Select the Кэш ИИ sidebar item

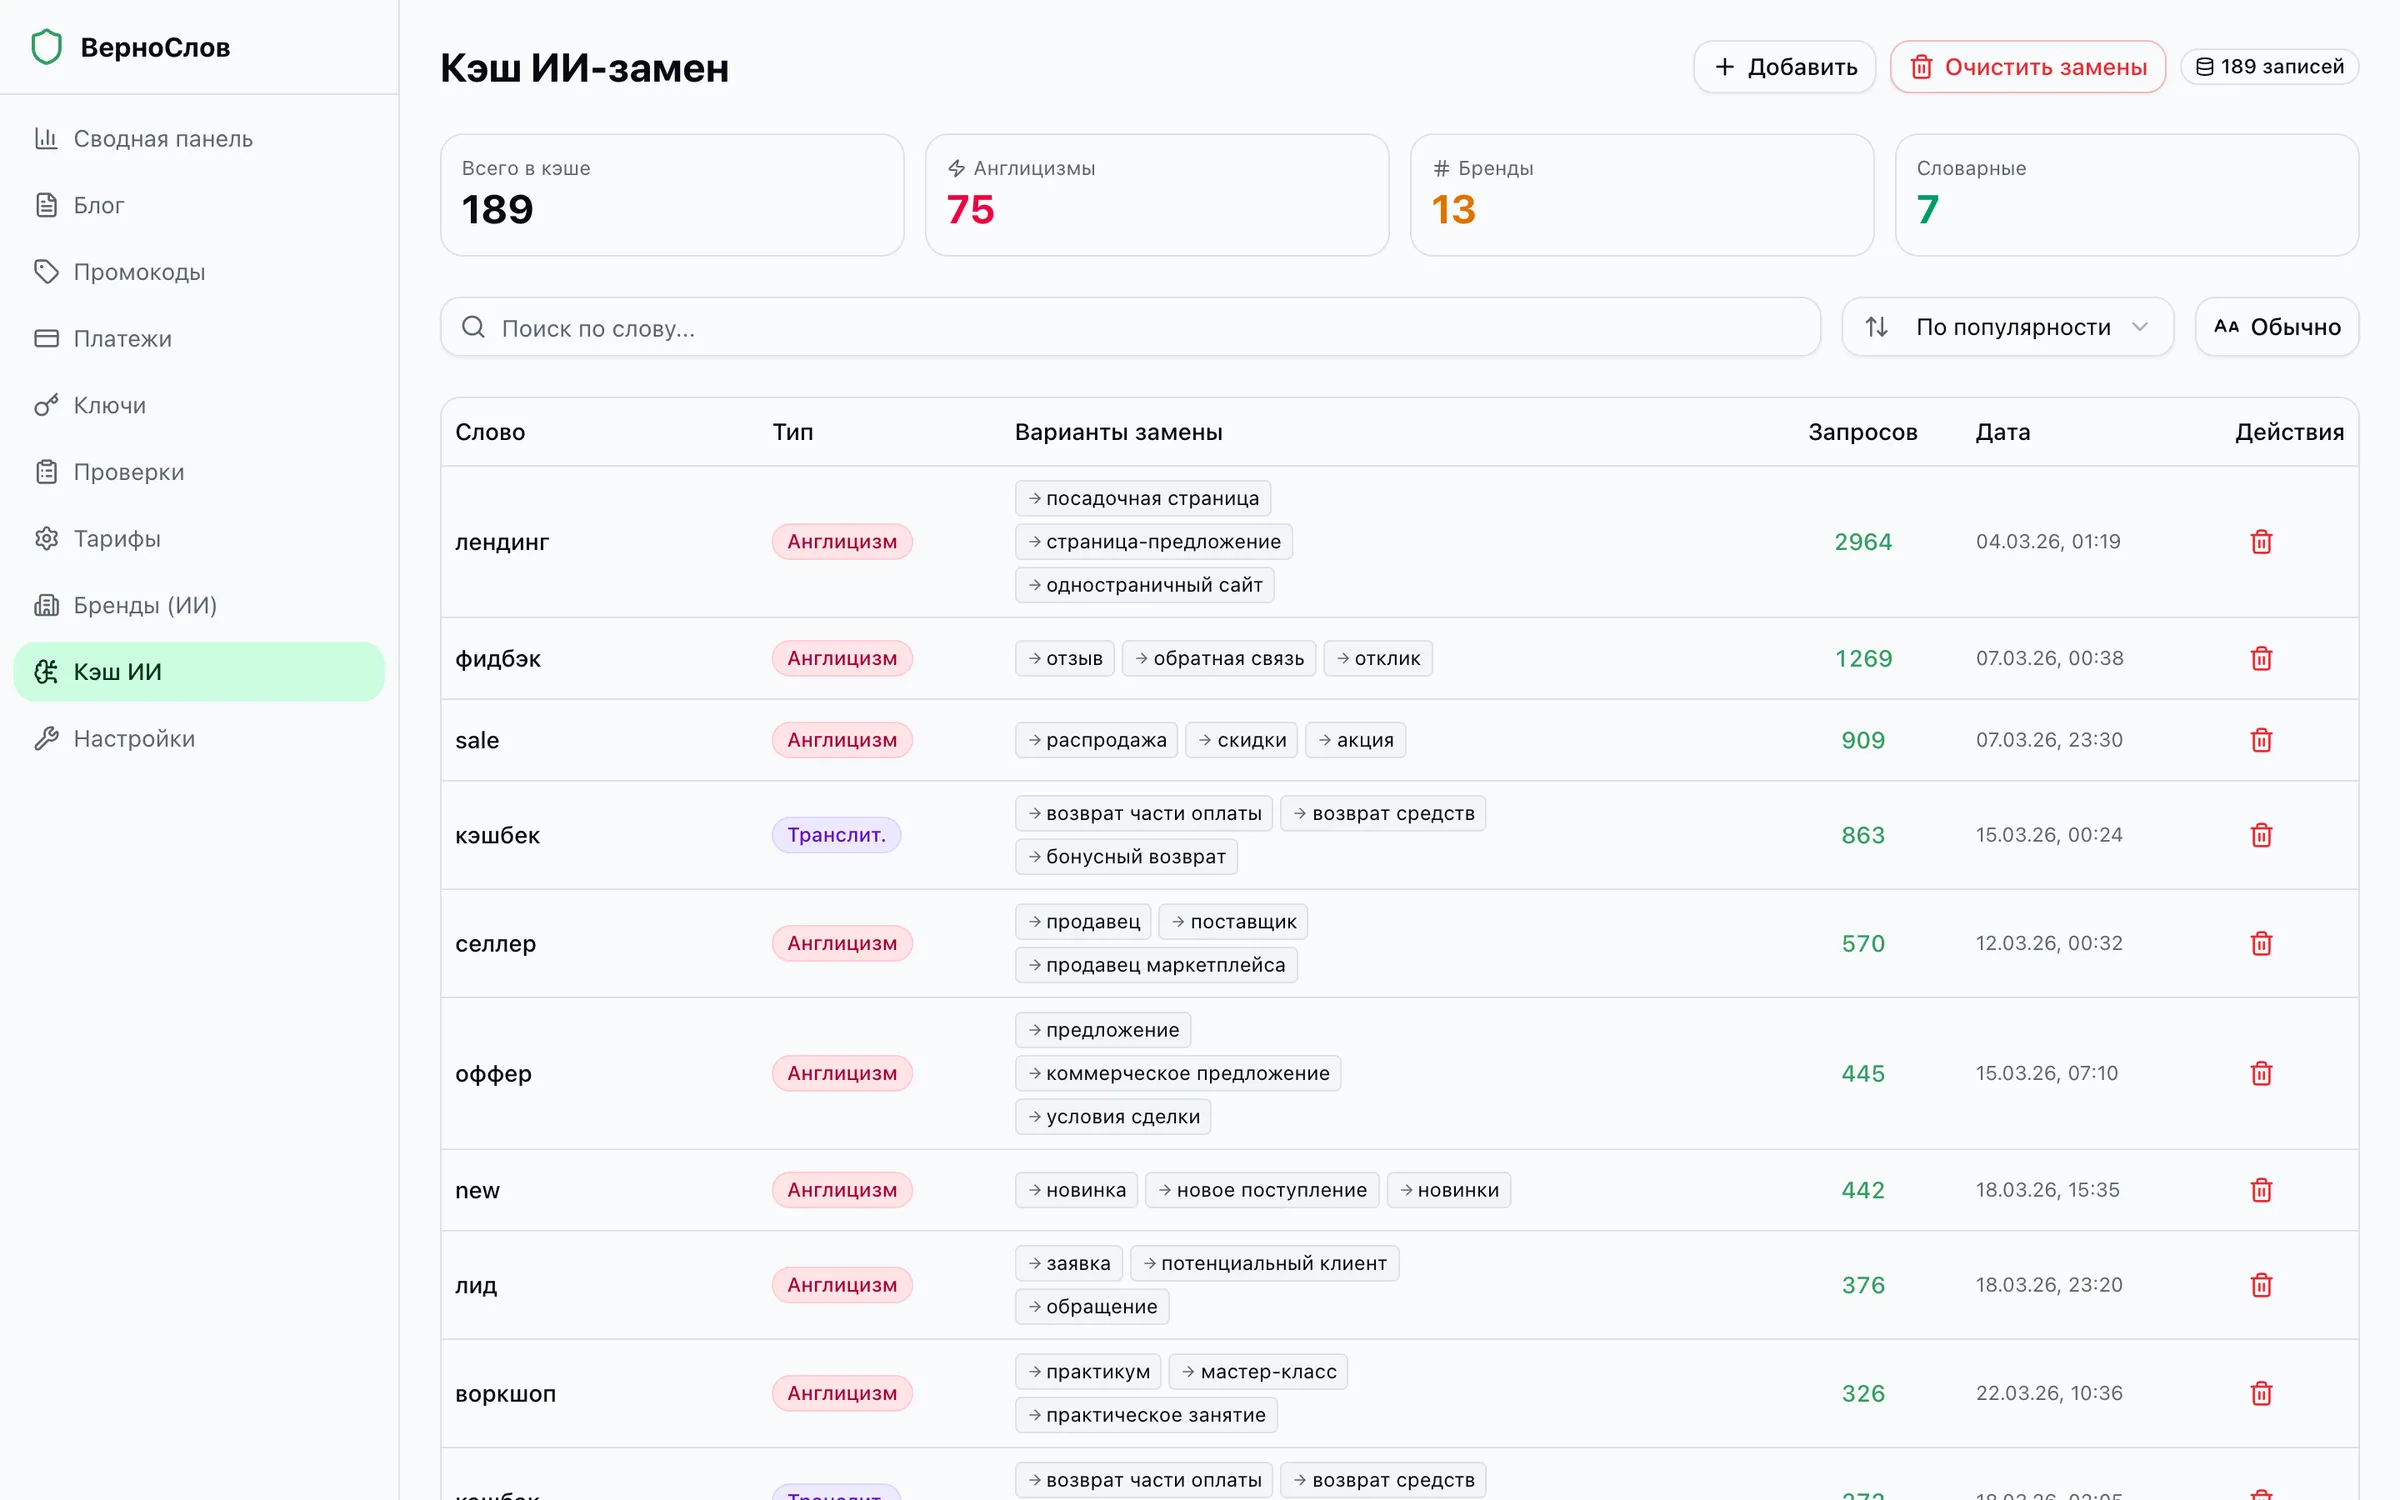[199, 672]
